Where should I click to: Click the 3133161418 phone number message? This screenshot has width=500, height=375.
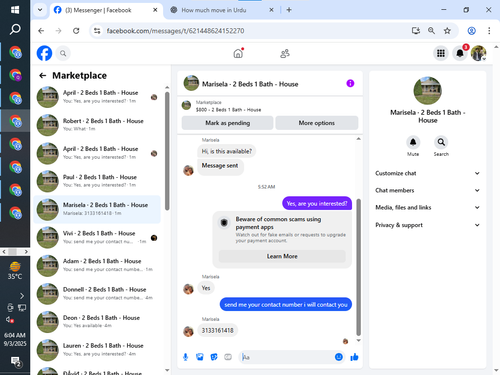tap(217, 330)
